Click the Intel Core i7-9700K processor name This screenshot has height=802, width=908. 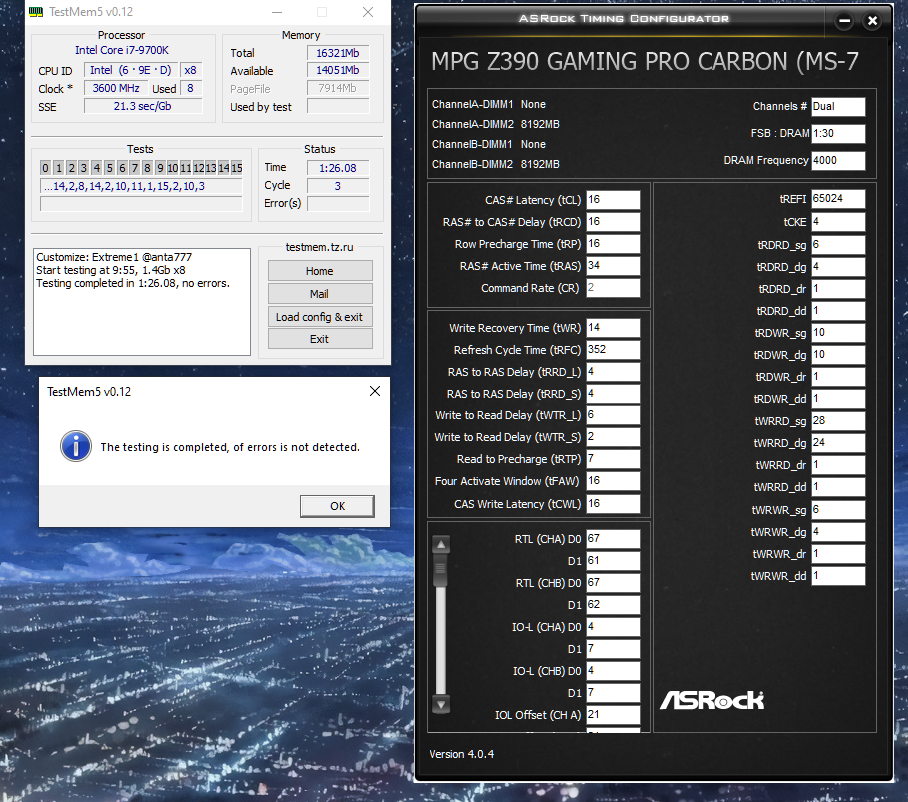click(122, 50)
